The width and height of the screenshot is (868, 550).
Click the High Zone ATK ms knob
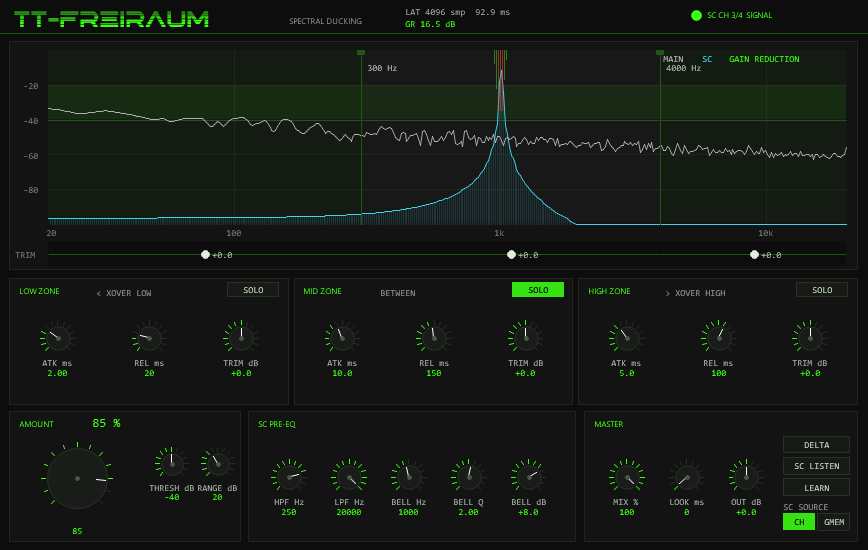point(627,338)
